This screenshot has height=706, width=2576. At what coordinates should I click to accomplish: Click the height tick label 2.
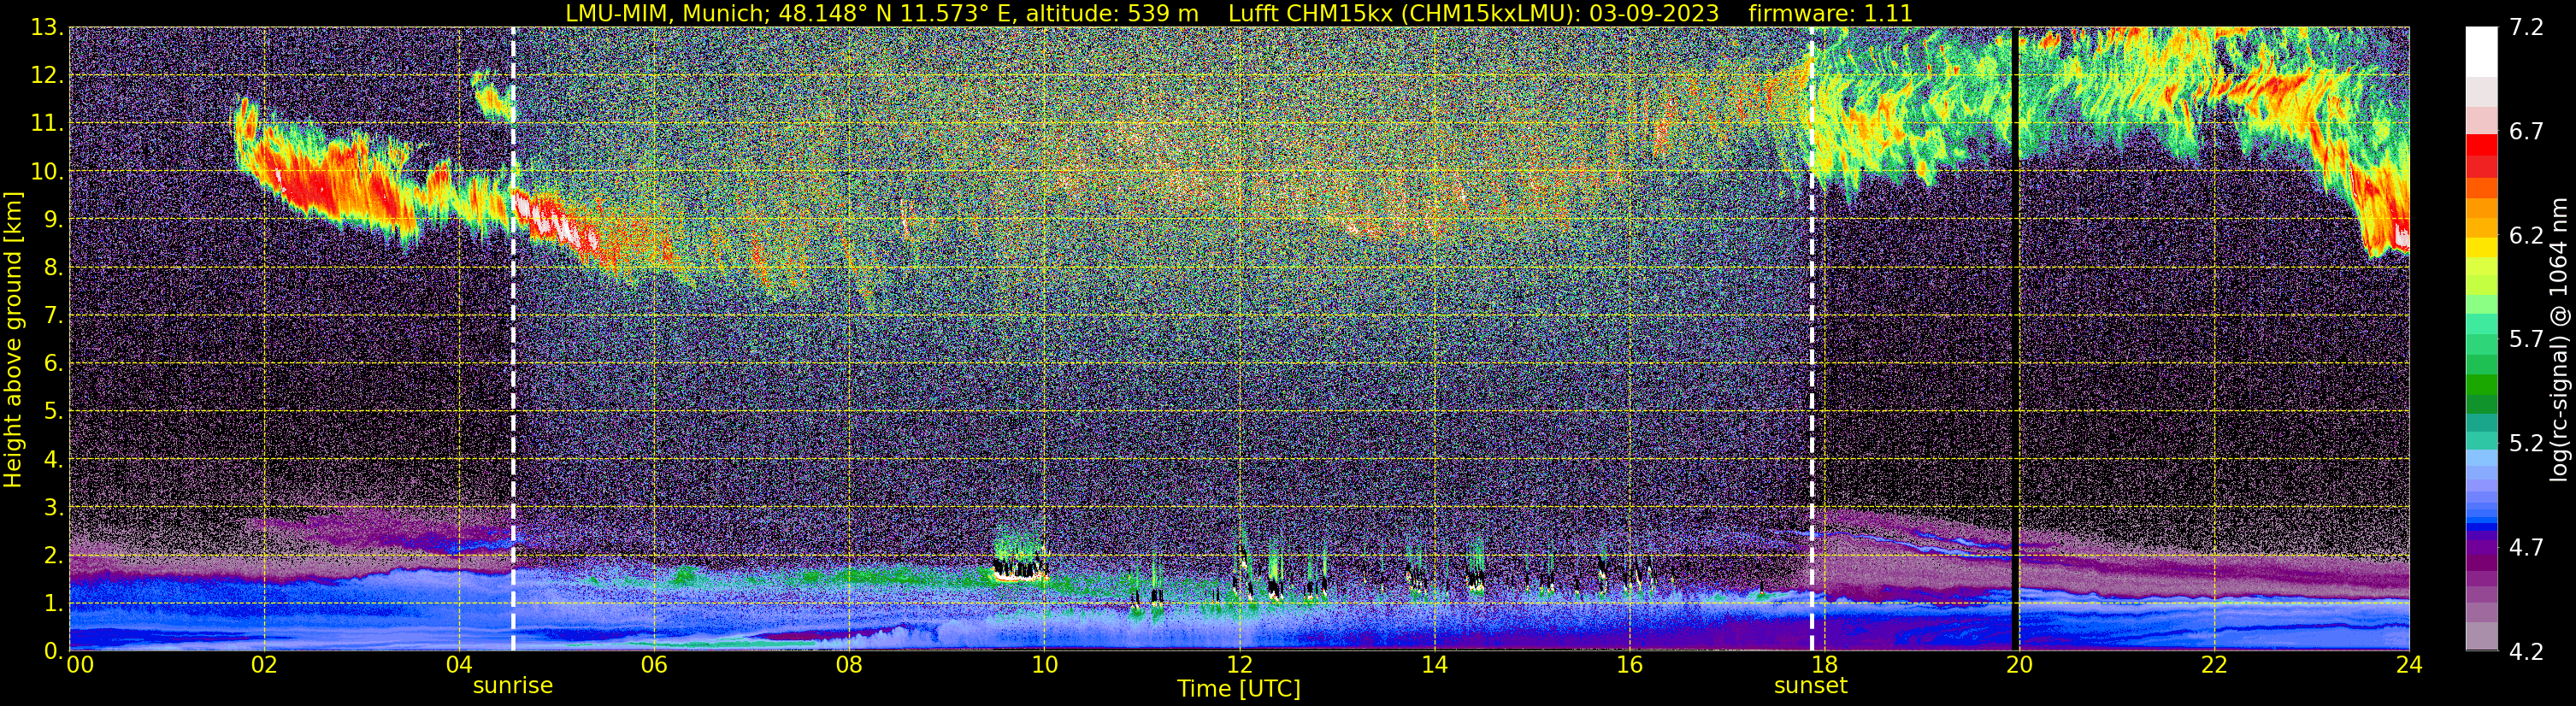point(53,556)
